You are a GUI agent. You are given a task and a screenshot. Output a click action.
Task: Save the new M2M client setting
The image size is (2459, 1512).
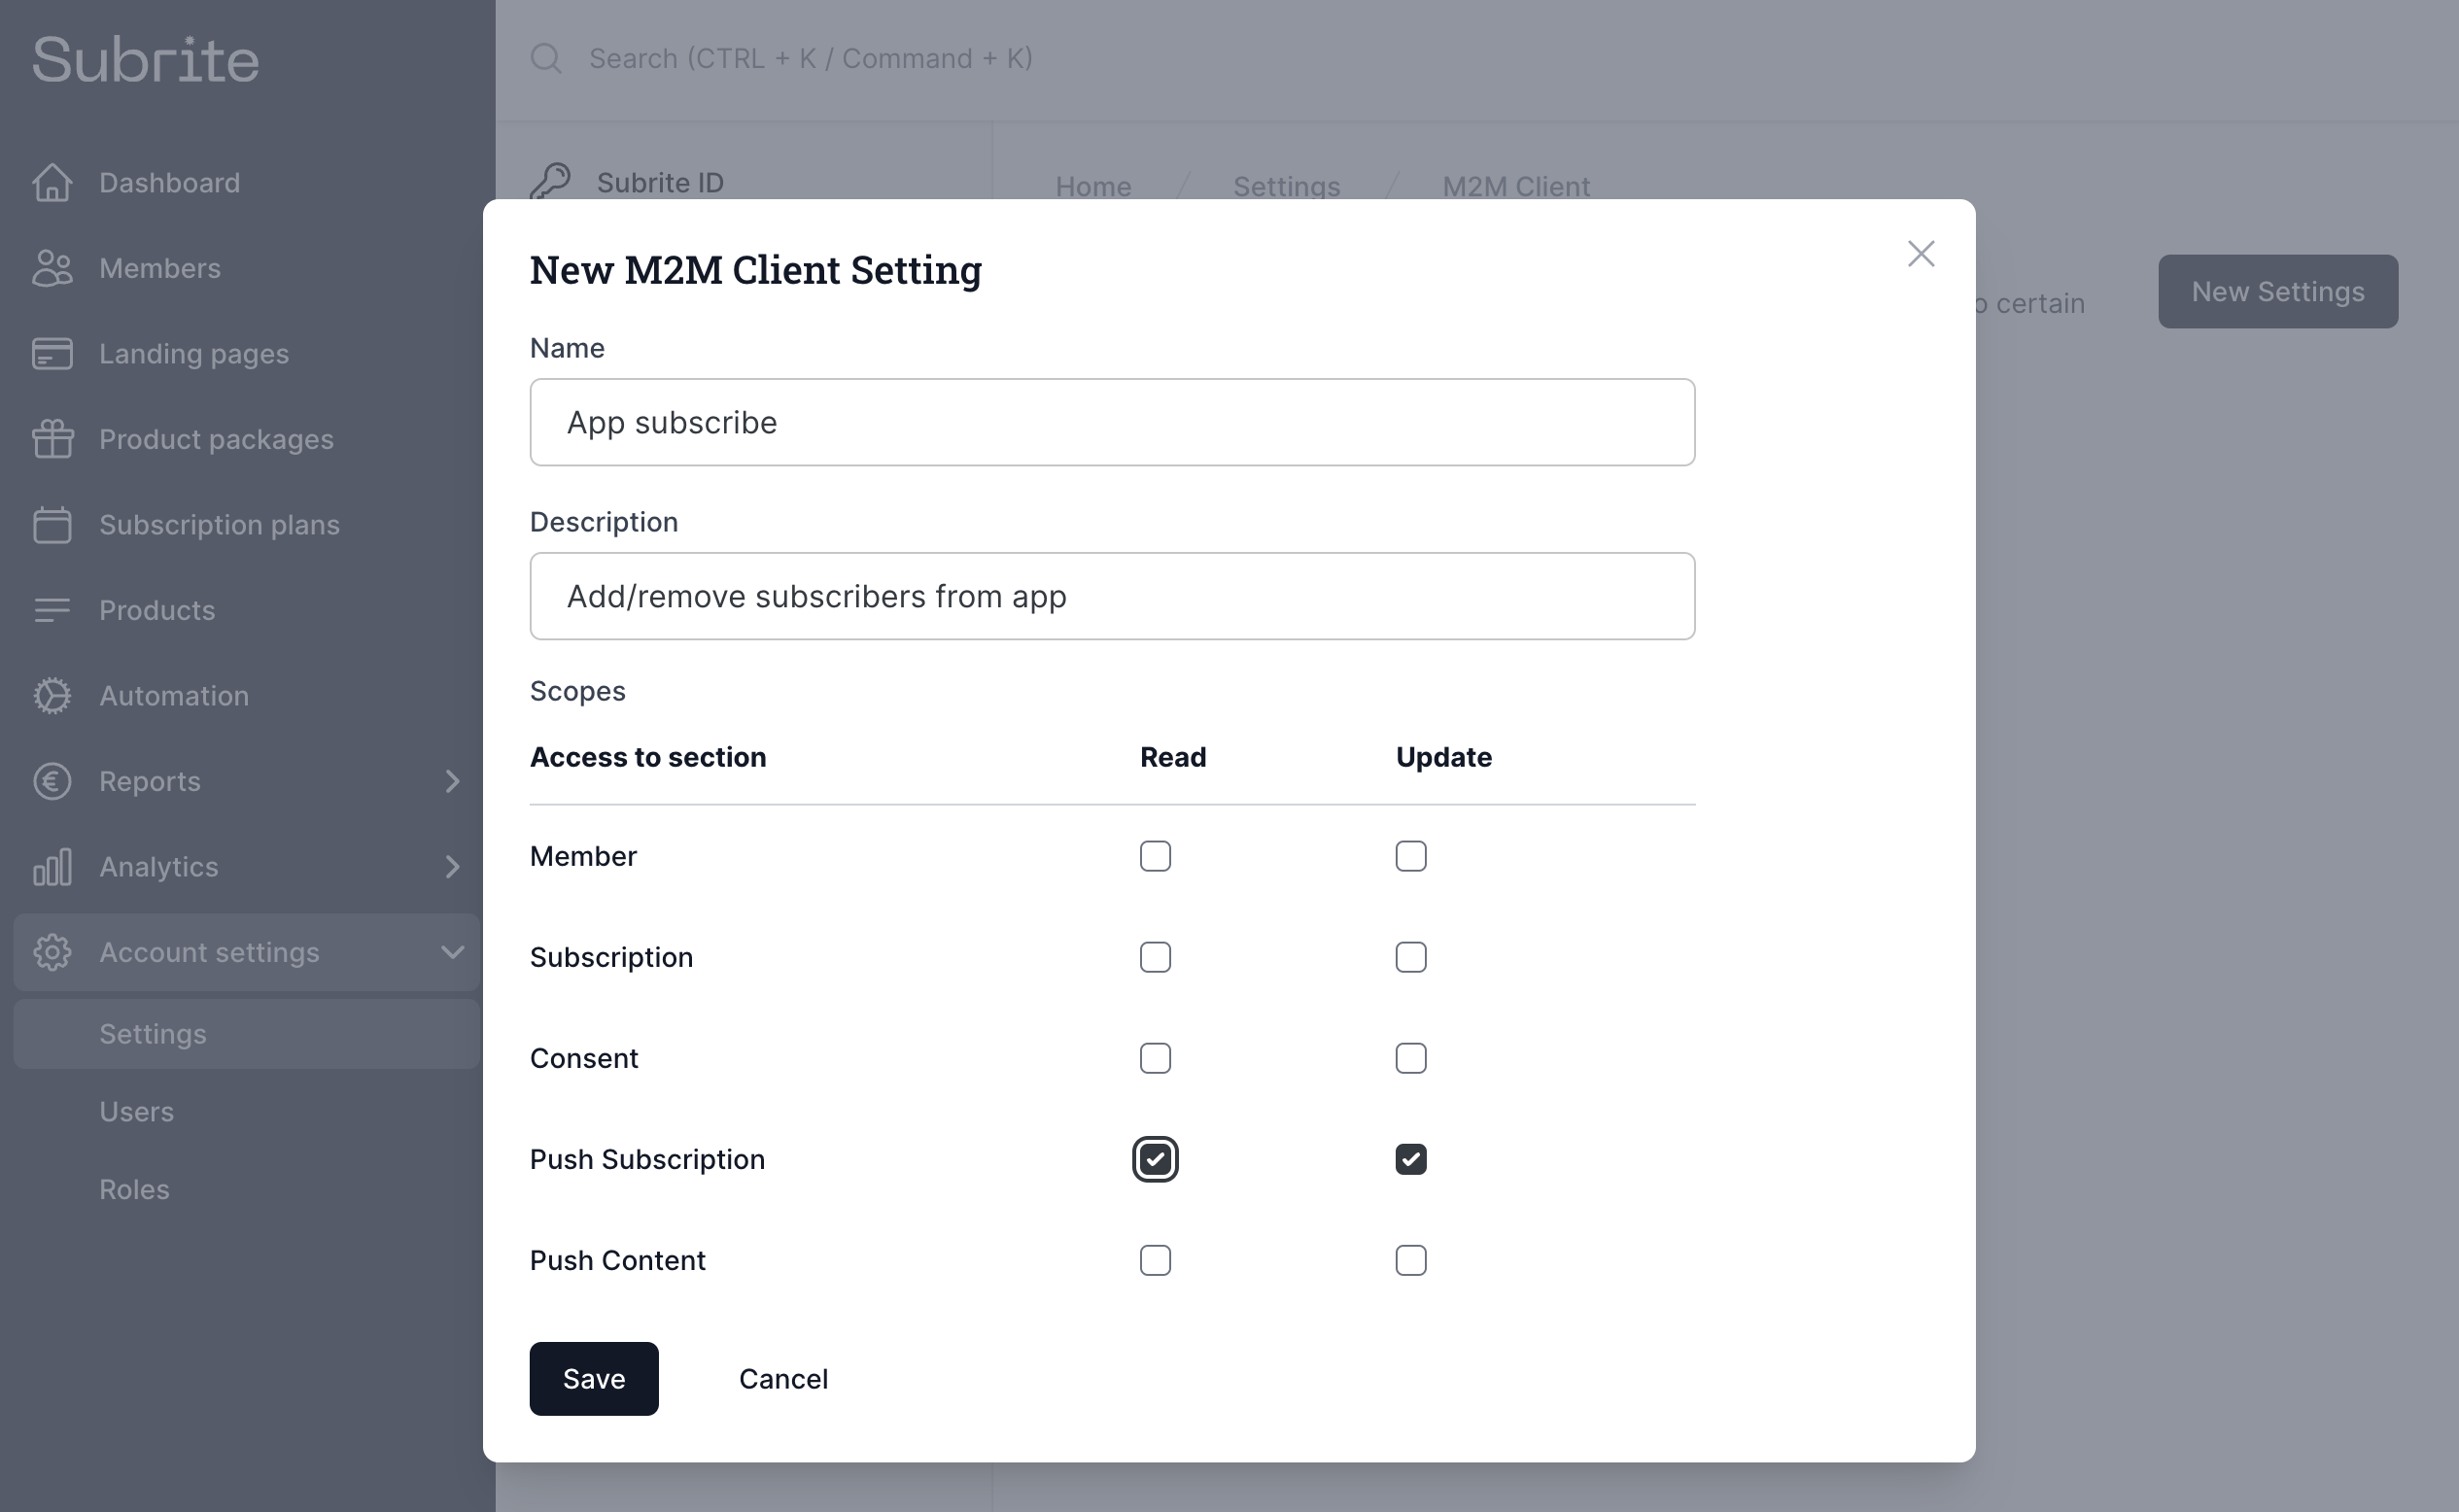[x=593, y=1379]
